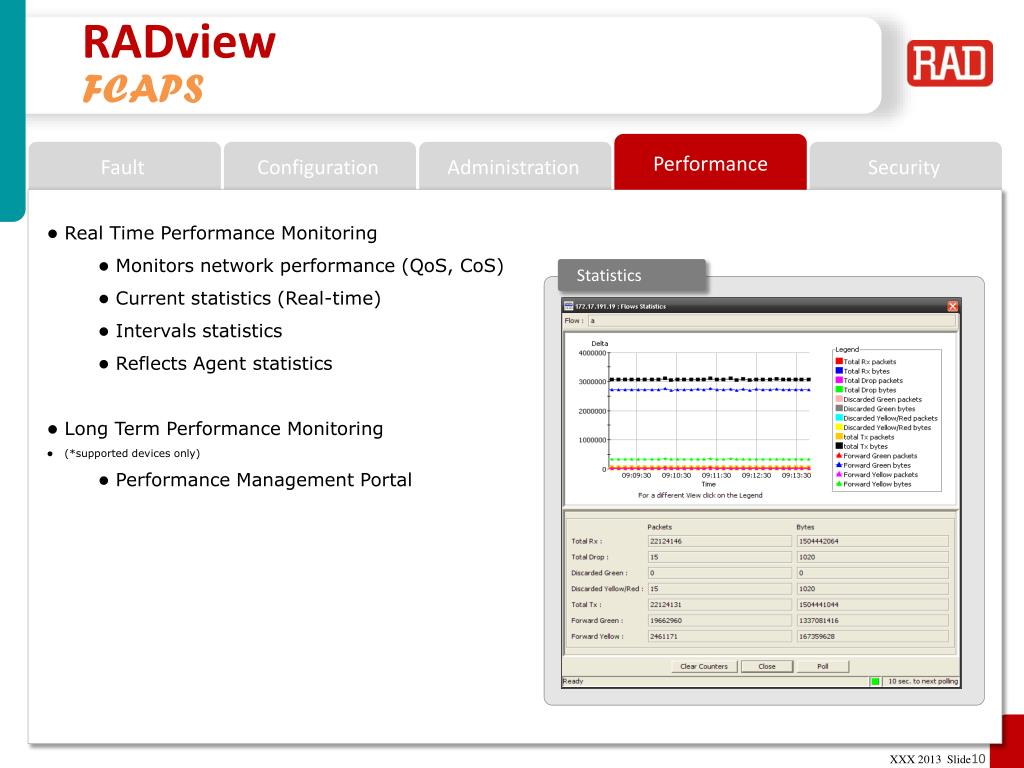This screenshot has width=1024, height=768.
Task: Select Total Rx bytes legend swatch
Action: point(839,370)
